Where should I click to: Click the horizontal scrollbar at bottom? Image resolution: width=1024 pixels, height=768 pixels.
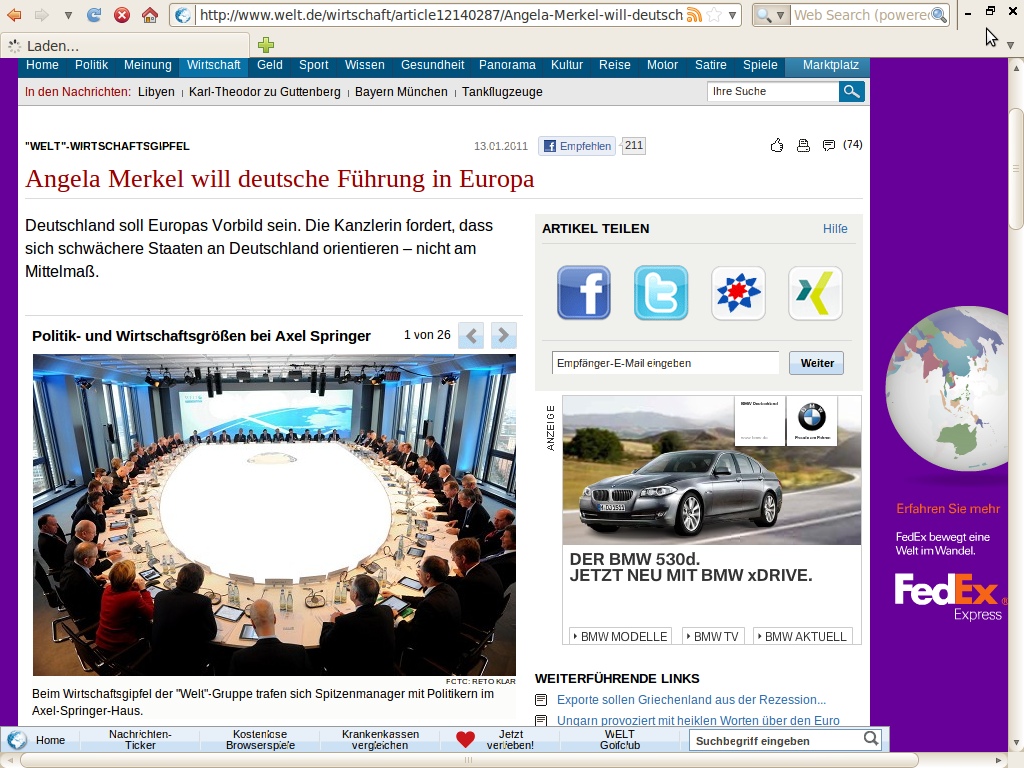pyautogui.click(x=469, y=760)
